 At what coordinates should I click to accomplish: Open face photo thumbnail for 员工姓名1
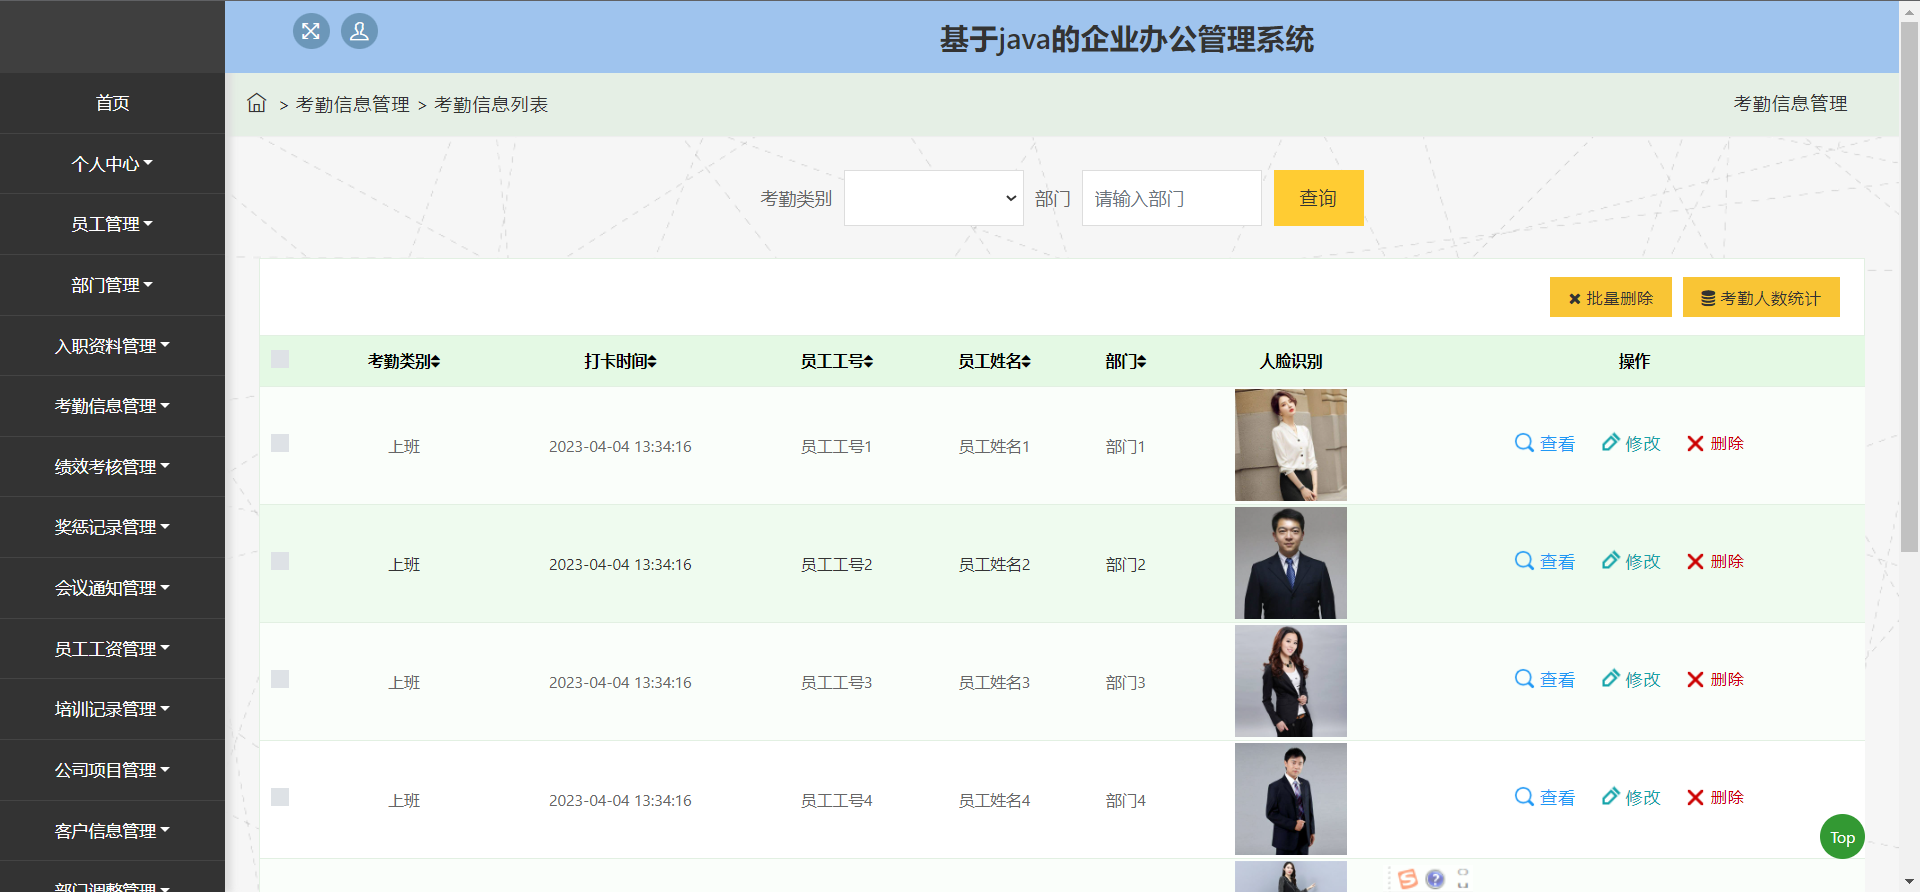[1291, 445]
